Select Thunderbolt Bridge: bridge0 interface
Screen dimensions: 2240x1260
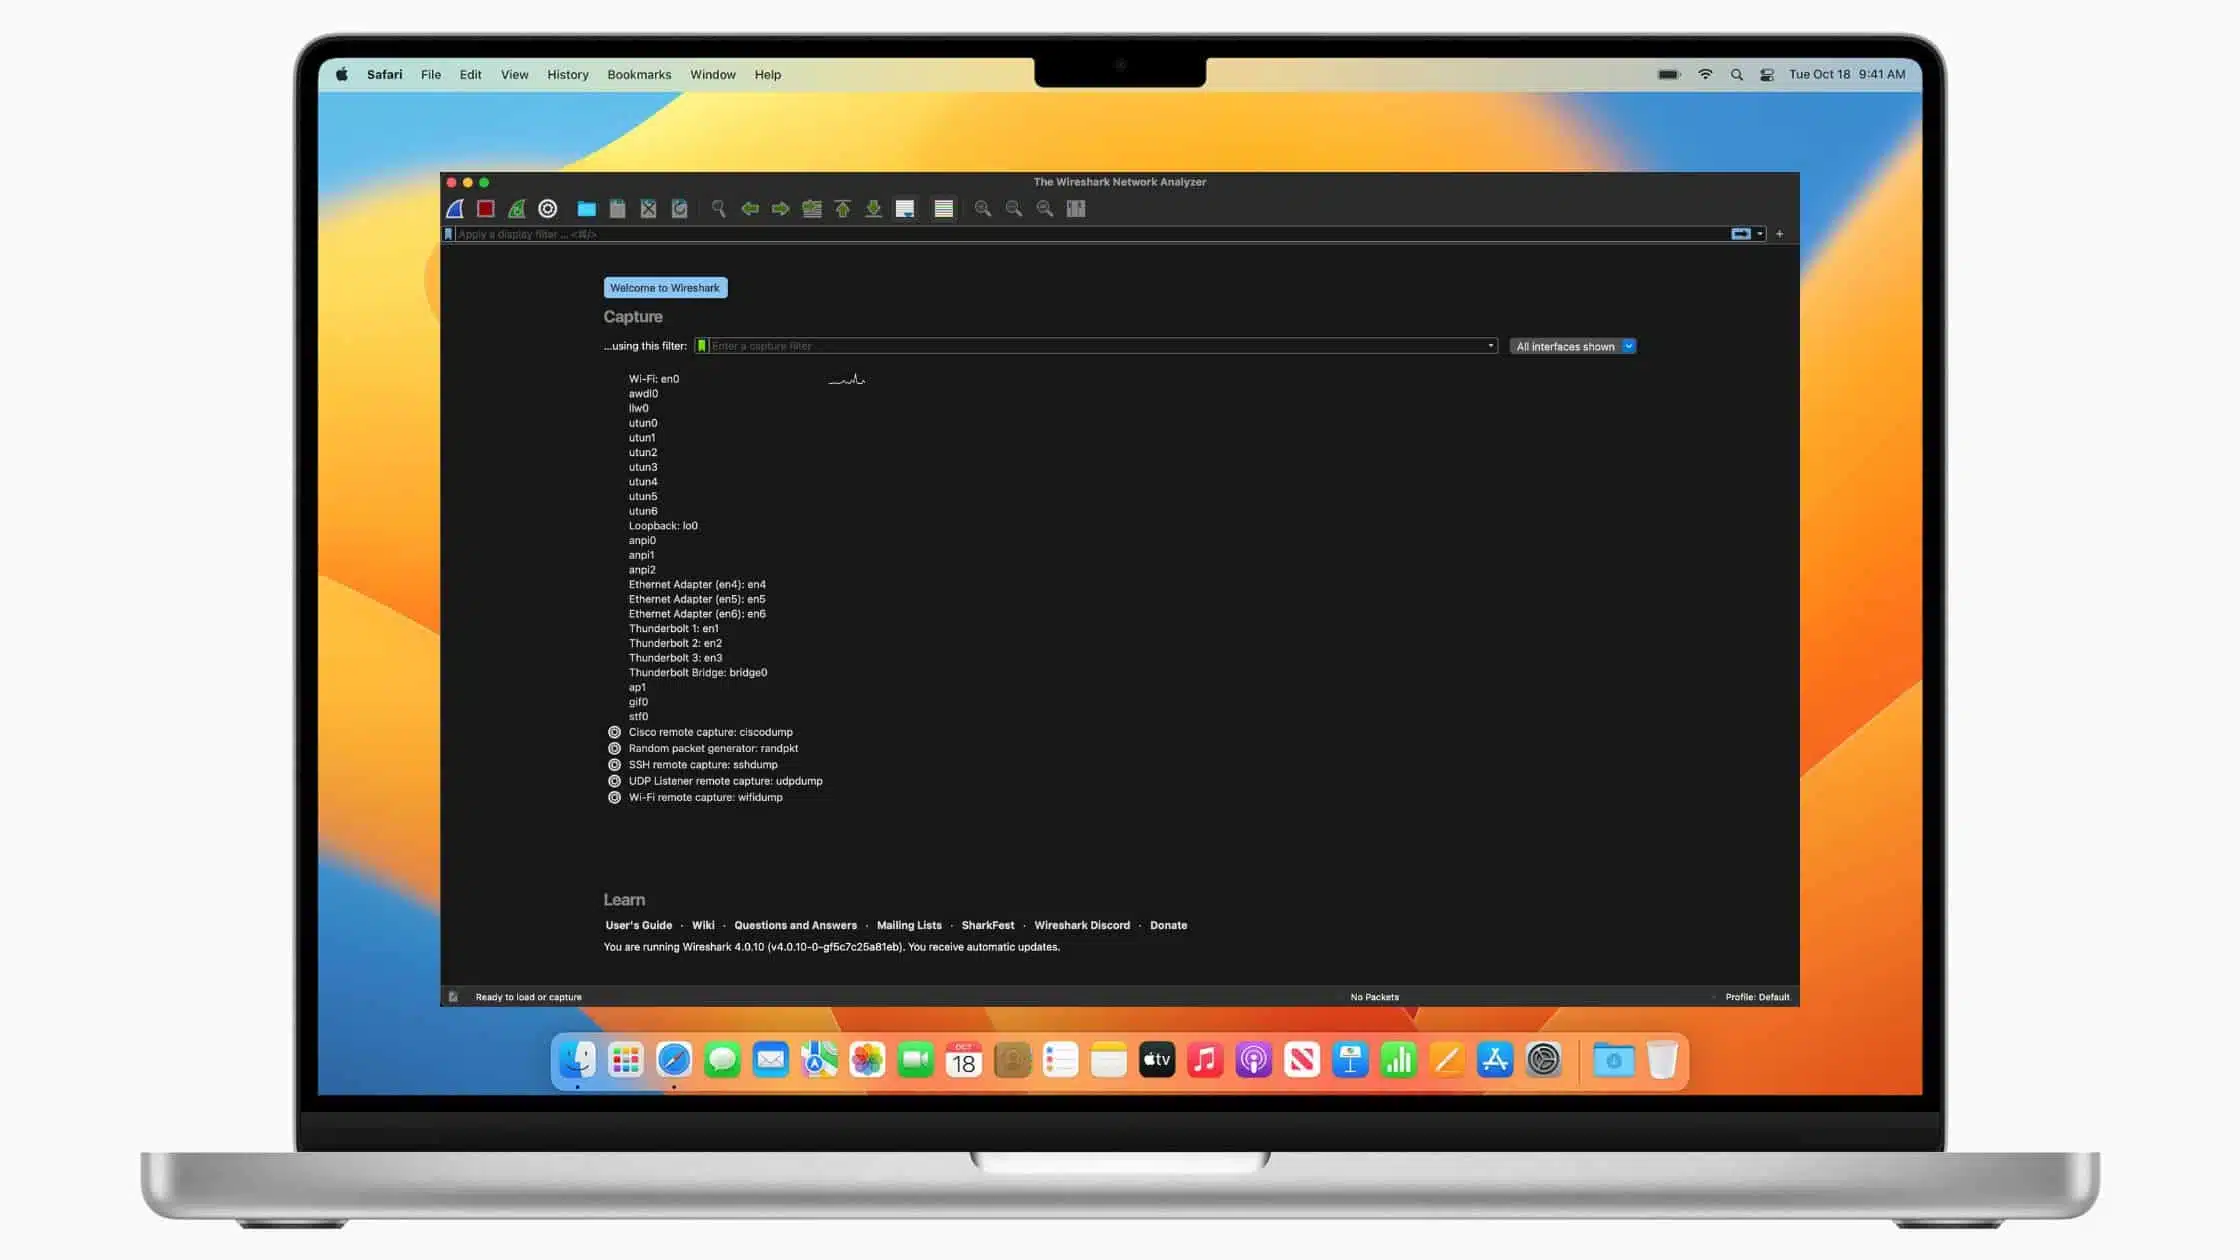point(698,673)
